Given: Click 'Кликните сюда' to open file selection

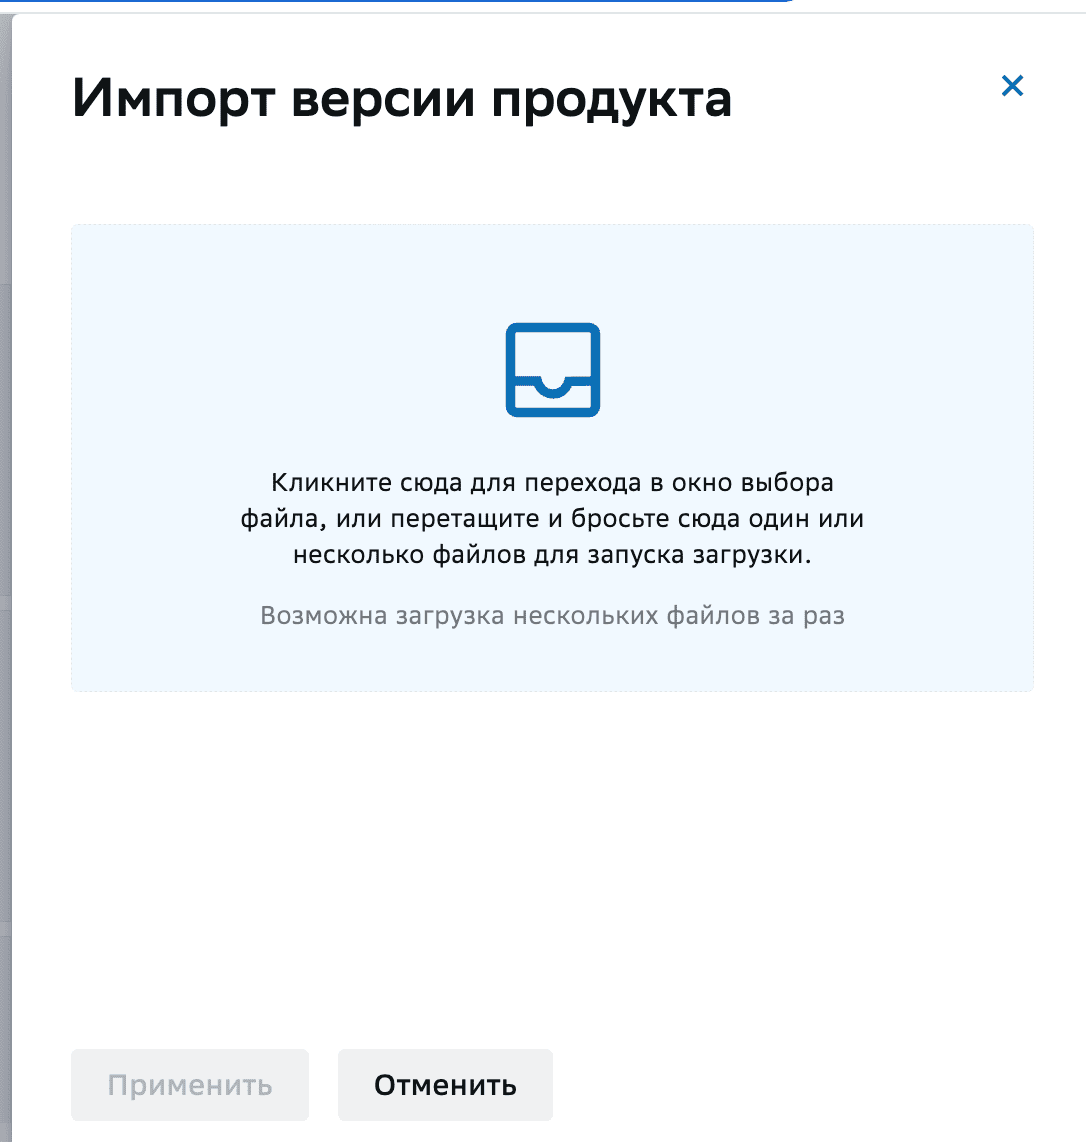Looking at the screenshot, I should coord(366,482).
